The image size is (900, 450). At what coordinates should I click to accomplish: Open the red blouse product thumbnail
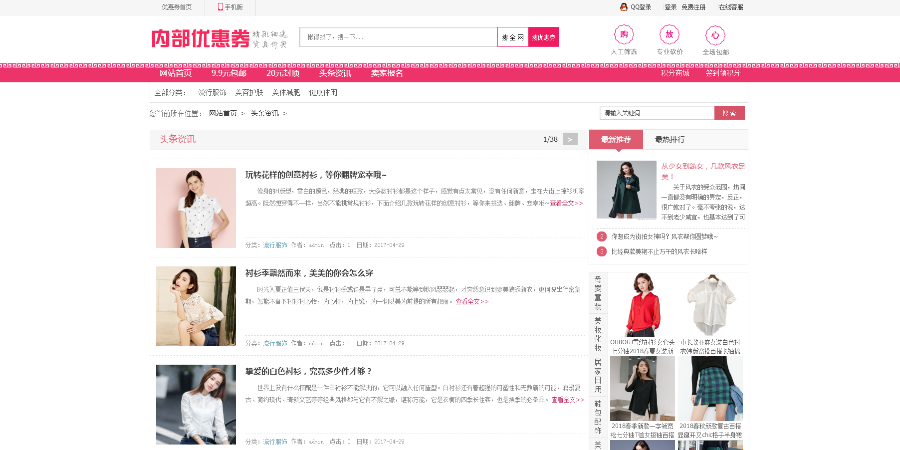pos(643,305)
